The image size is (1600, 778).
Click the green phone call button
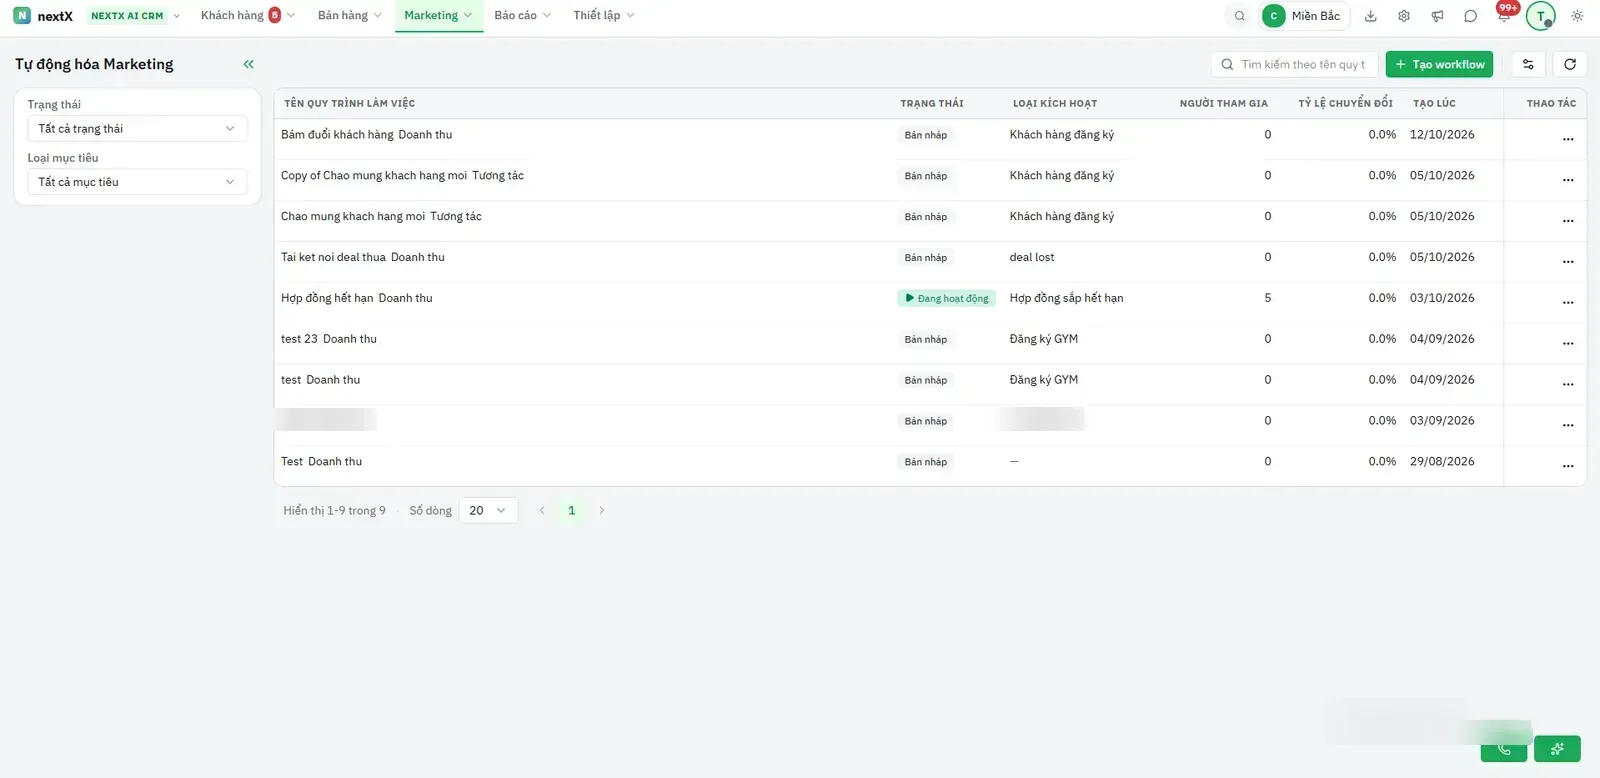(1504, 749)
